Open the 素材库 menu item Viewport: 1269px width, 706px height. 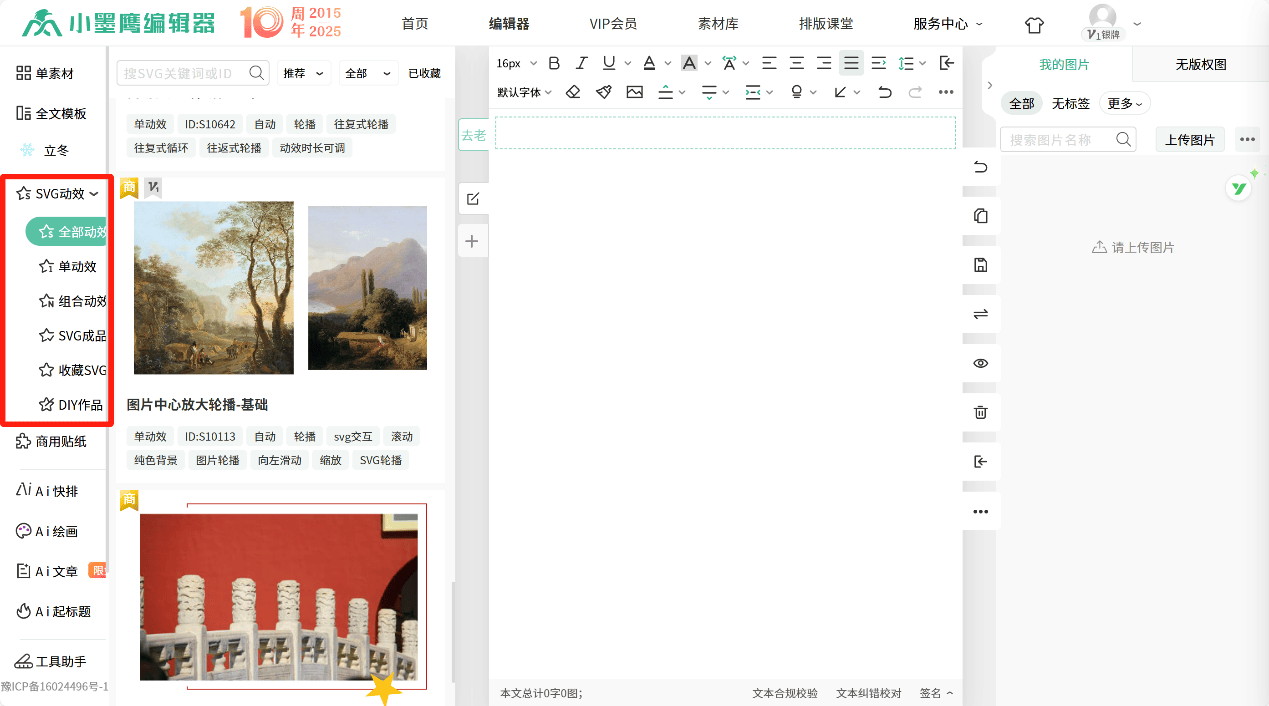[718, 24]
